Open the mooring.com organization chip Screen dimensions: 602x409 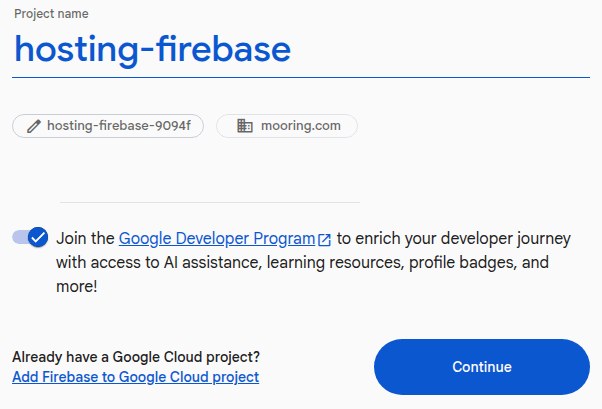tap(287, 126)
